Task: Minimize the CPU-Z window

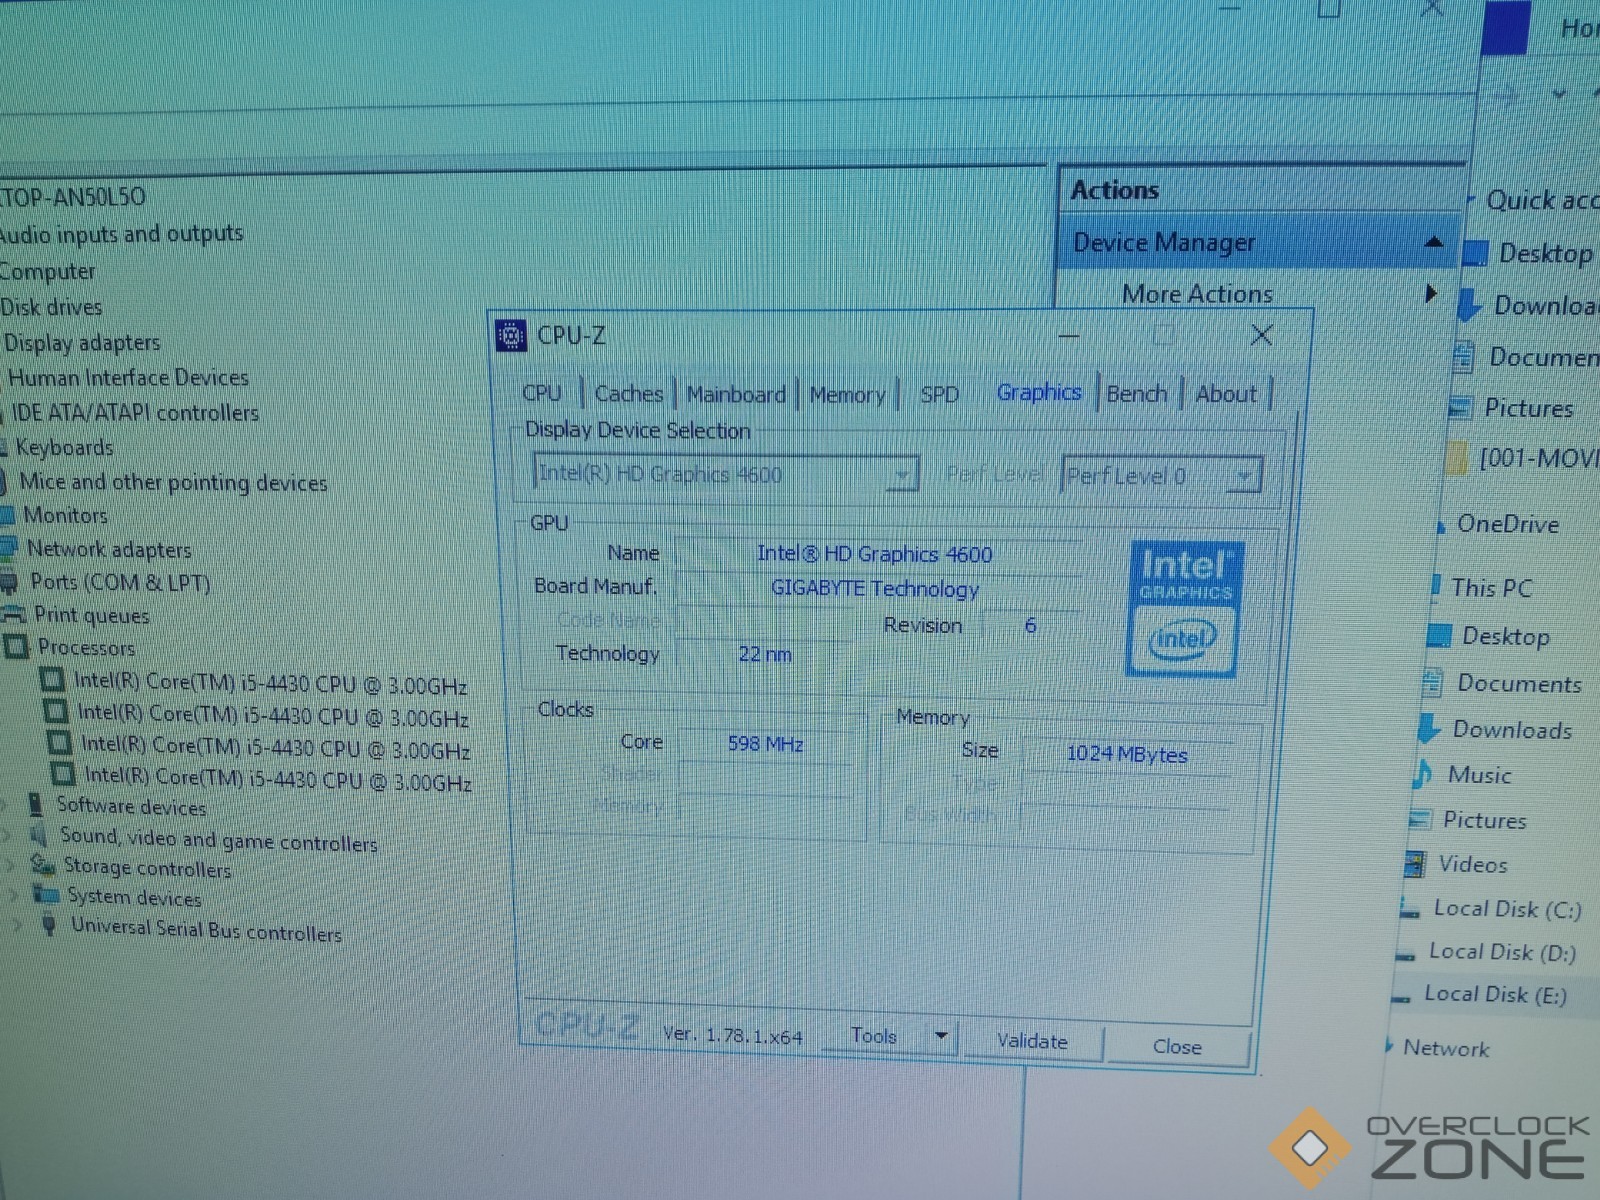Action: coord(1069,336)
